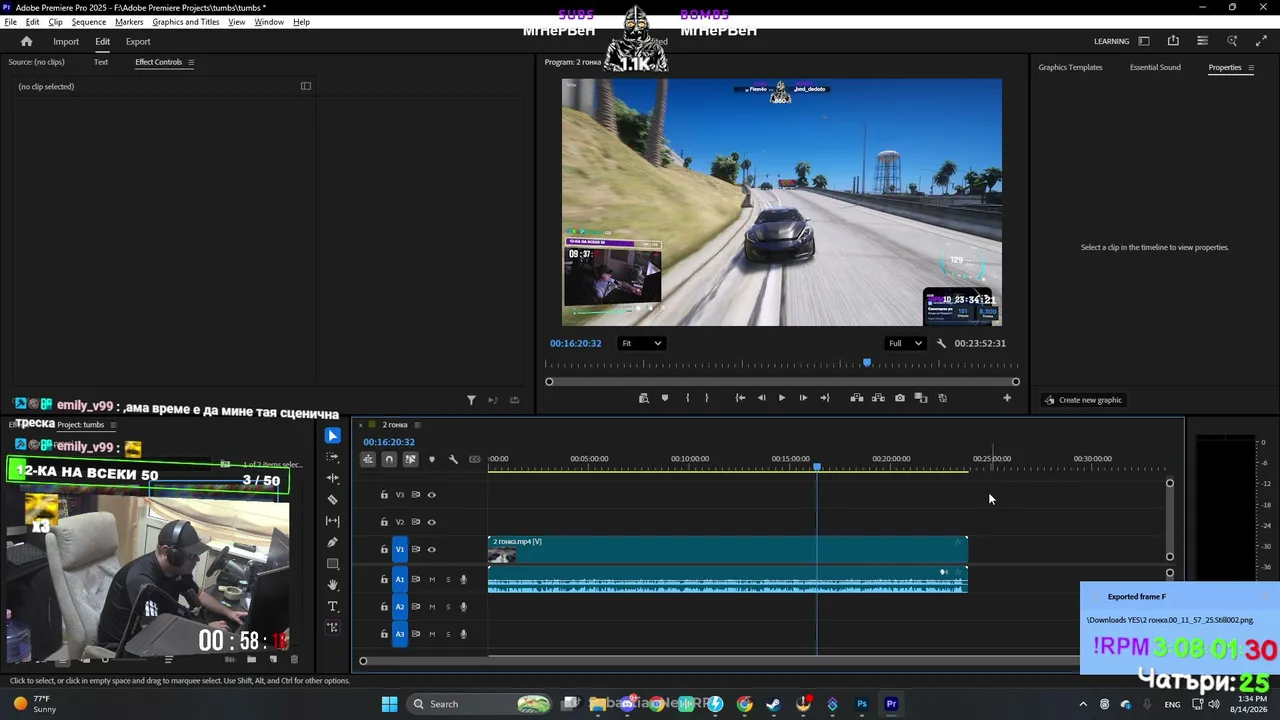Solo audio track A2
This screenshot has height=720, width=1280.
[x=448, y=607]
